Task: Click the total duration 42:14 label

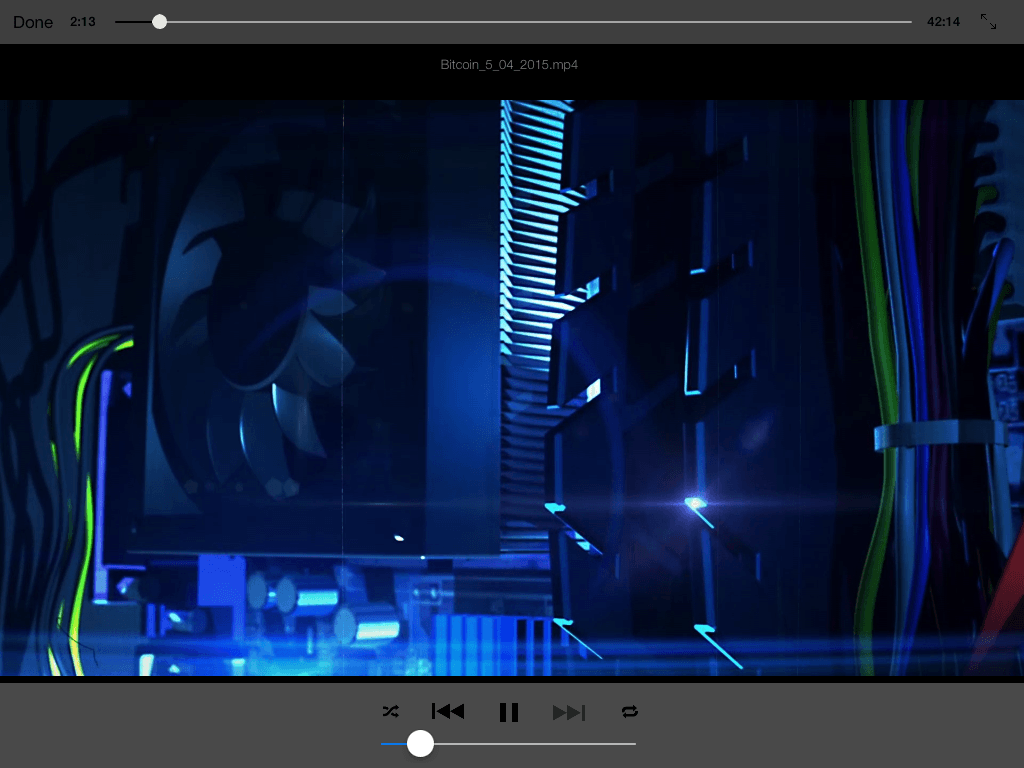Action: [943, 22]
